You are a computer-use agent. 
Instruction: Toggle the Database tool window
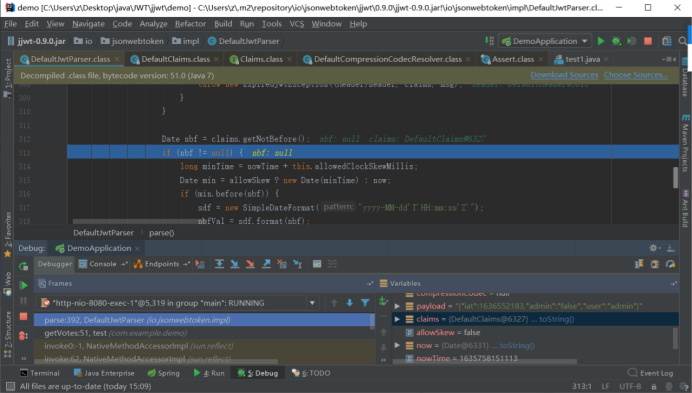pos(684,77)
